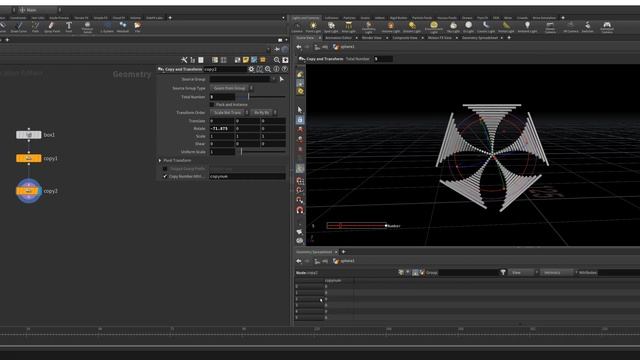Select the box1 node in network
Image resolution: width=640 pixels, height=360 pixels.
point(29,135)
